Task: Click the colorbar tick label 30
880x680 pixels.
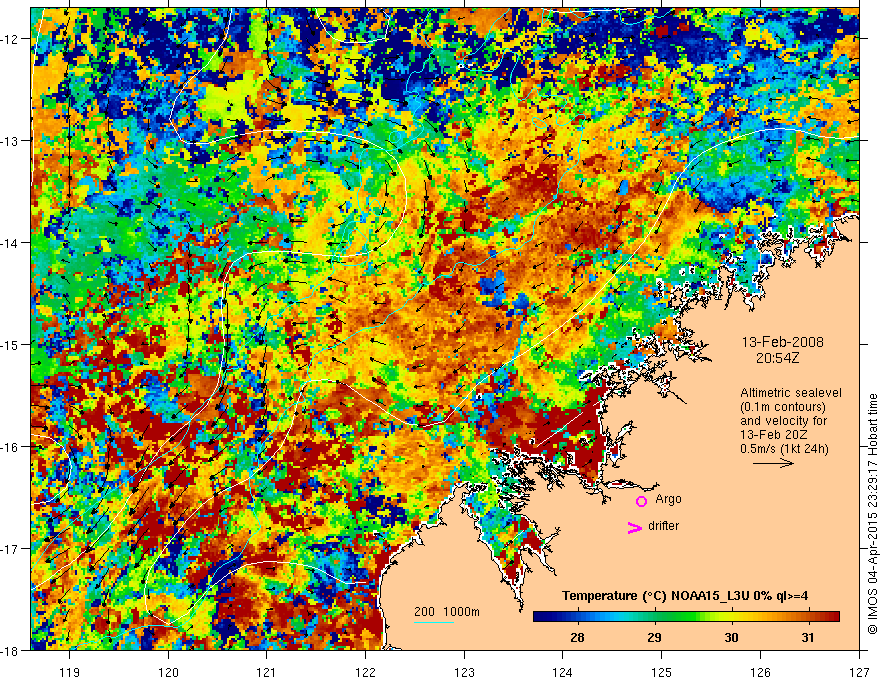Action: [x=731, y=637]
